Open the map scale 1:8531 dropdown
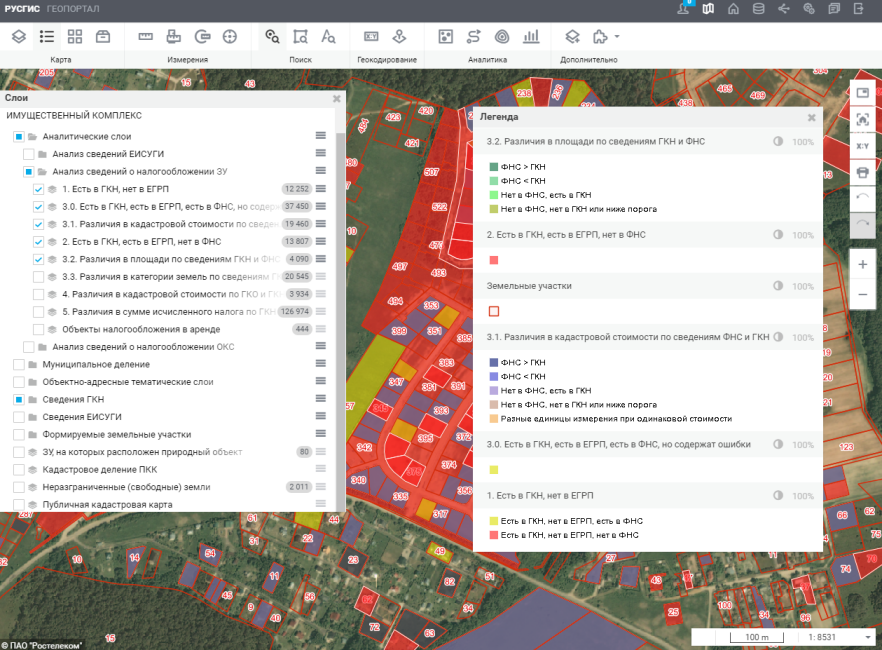Image resolution: width=882 pixels, height=650 pixels. point(868,637)
